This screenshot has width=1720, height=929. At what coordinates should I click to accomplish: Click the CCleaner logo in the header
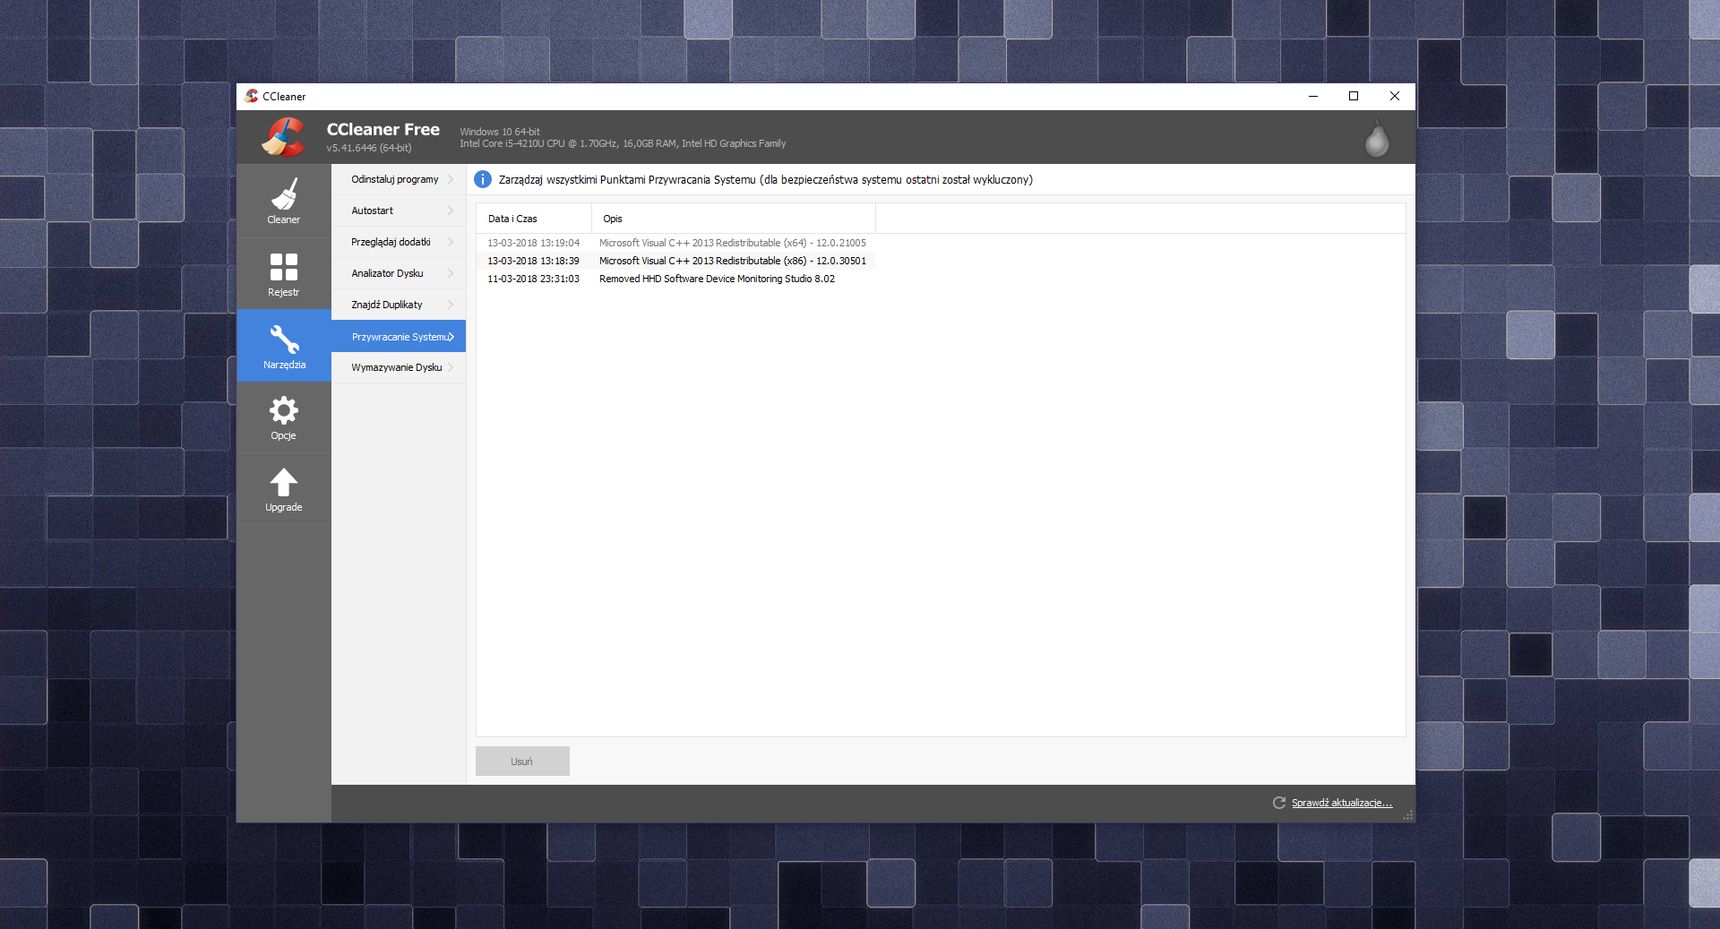click(x=284, y=137)
